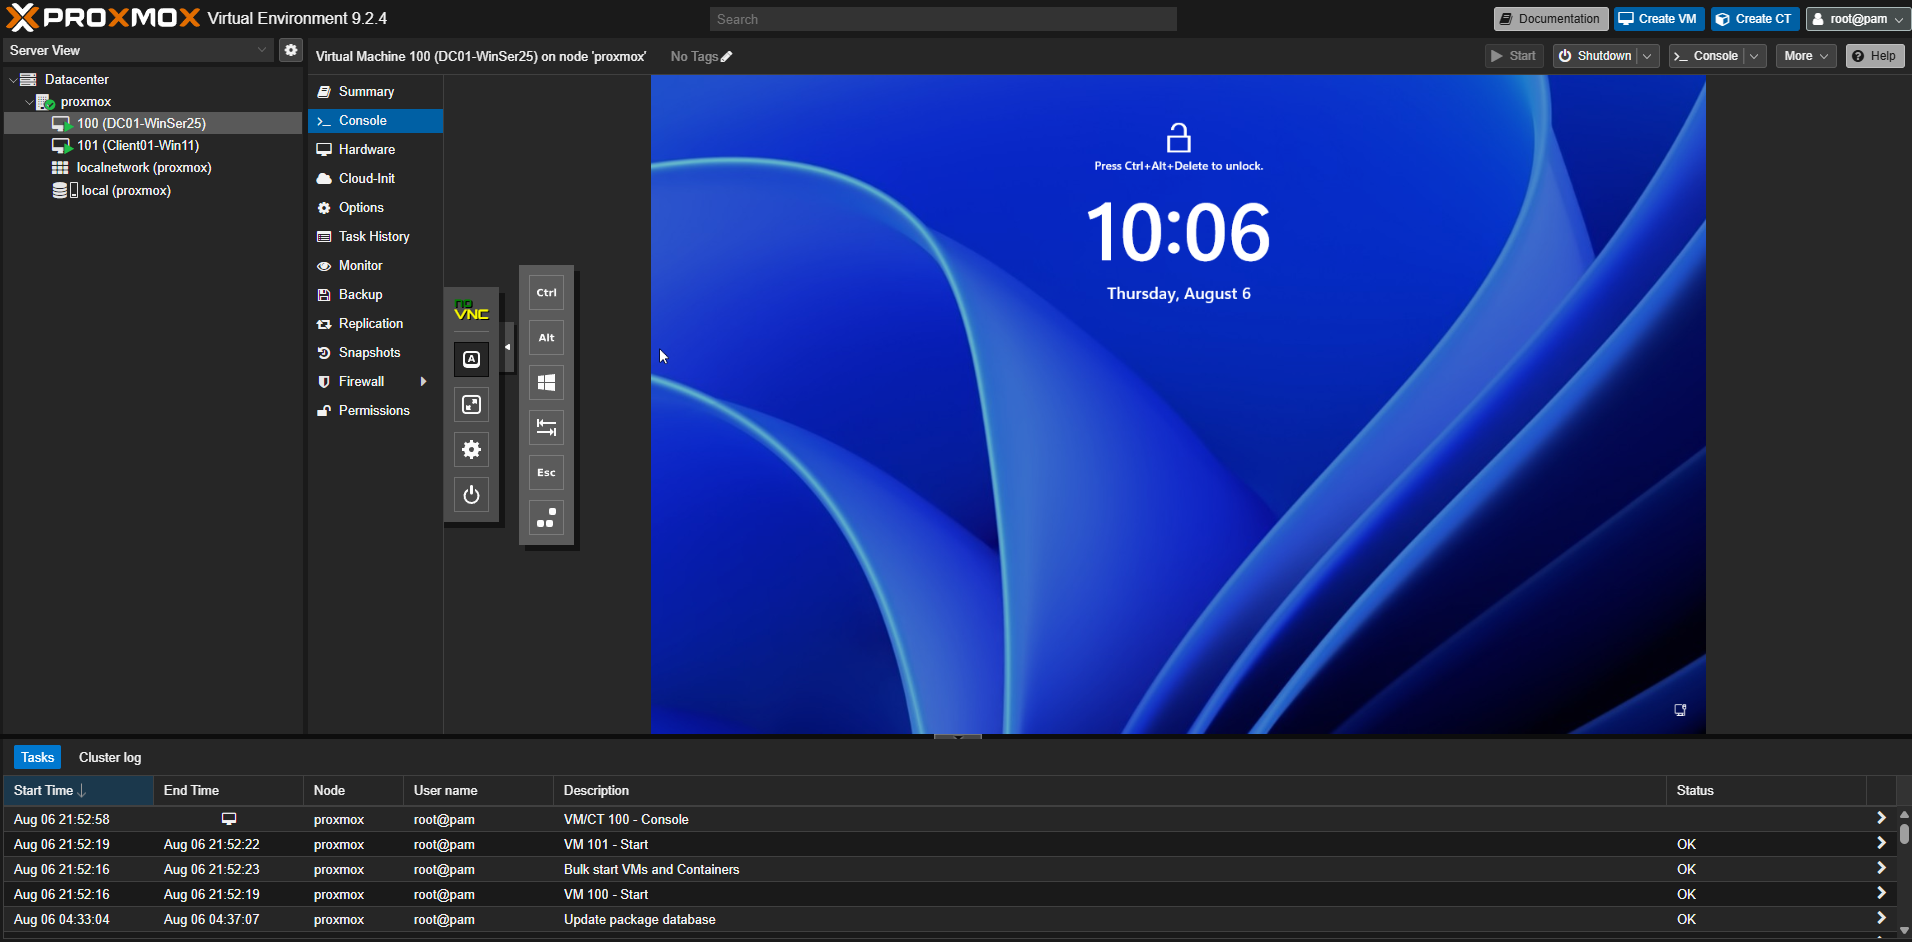Select Console in the VM side menu
1912x942 pixels.
point(375,121)
